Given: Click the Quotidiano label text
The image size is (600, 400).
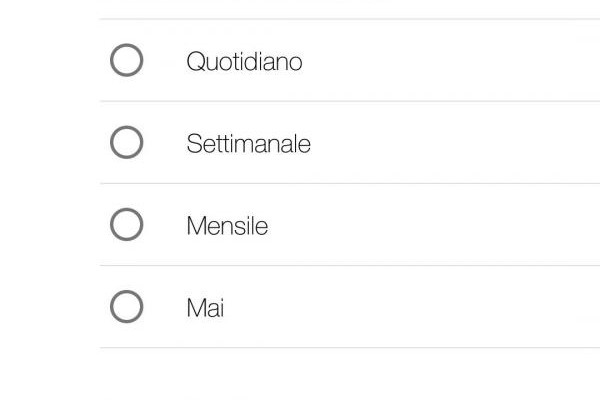Looking at the screenshot, I should click(244, 62).
